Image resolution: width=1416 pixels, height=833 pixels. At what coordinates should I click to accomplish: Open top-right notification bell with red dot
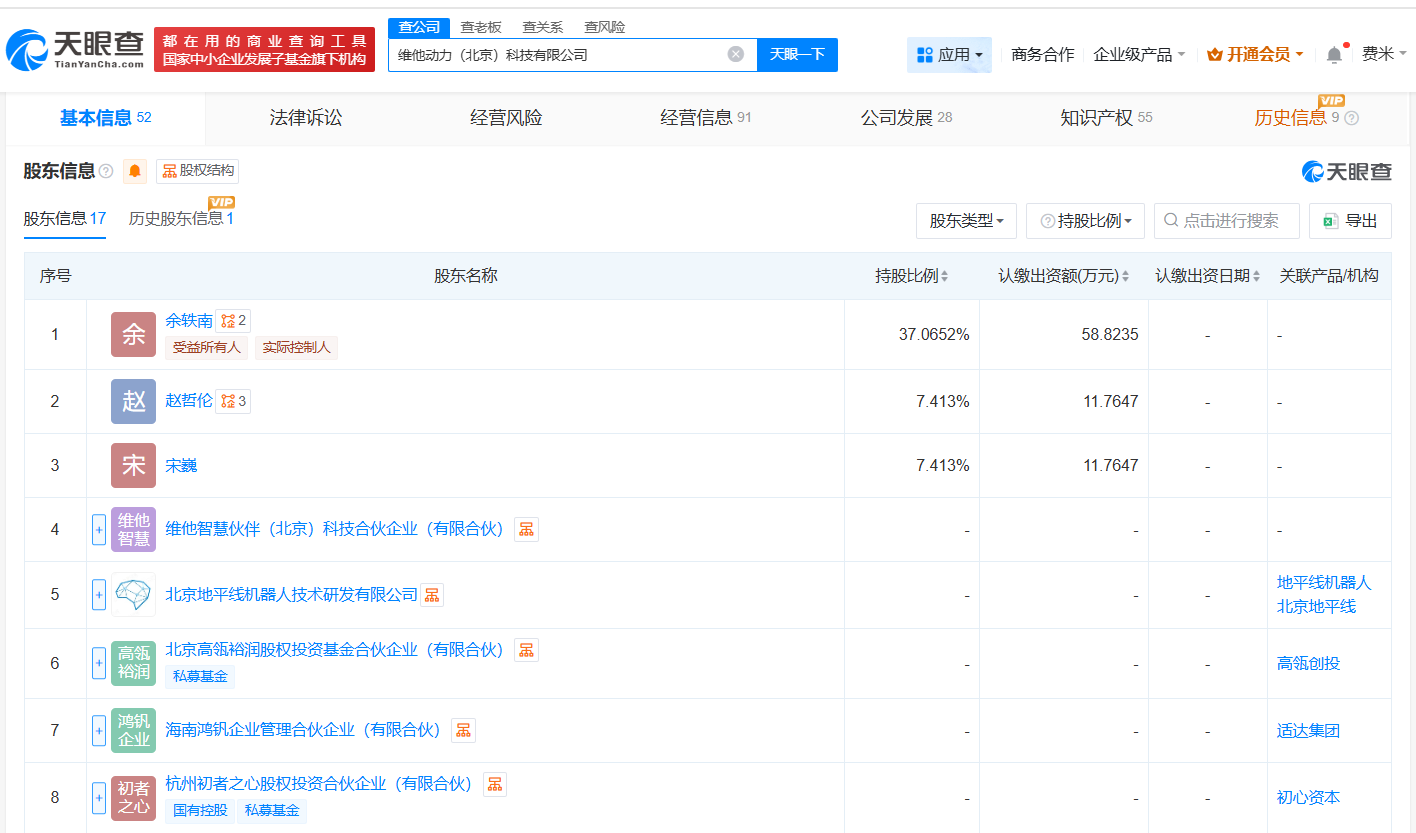click(x=1333, y=55)
